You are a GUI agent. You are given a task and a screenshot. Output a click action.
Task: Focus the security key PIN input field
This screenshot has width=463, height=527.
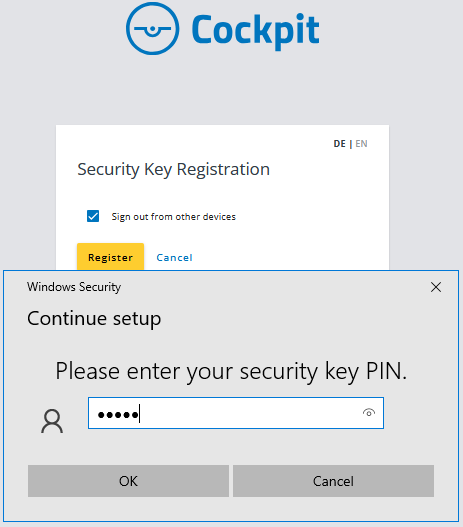click(236, 413)
